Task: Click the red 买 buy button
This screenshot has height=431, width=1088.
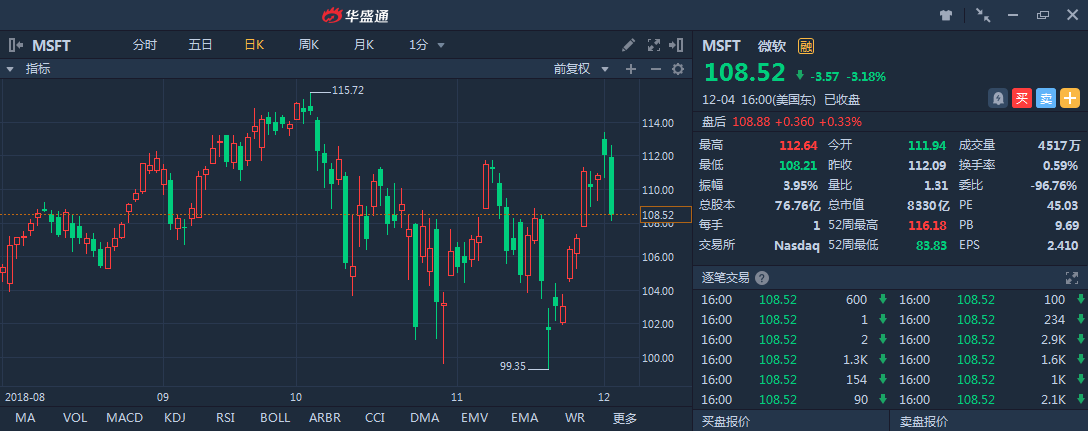Action: pos(1022,98)
